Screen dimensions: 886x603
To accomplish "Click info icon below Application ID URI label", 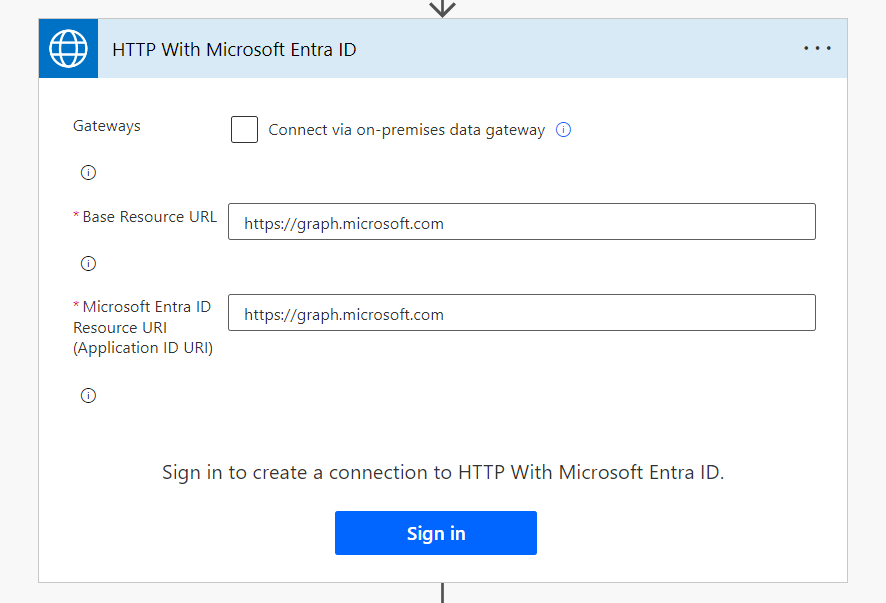I will point(88,395).
